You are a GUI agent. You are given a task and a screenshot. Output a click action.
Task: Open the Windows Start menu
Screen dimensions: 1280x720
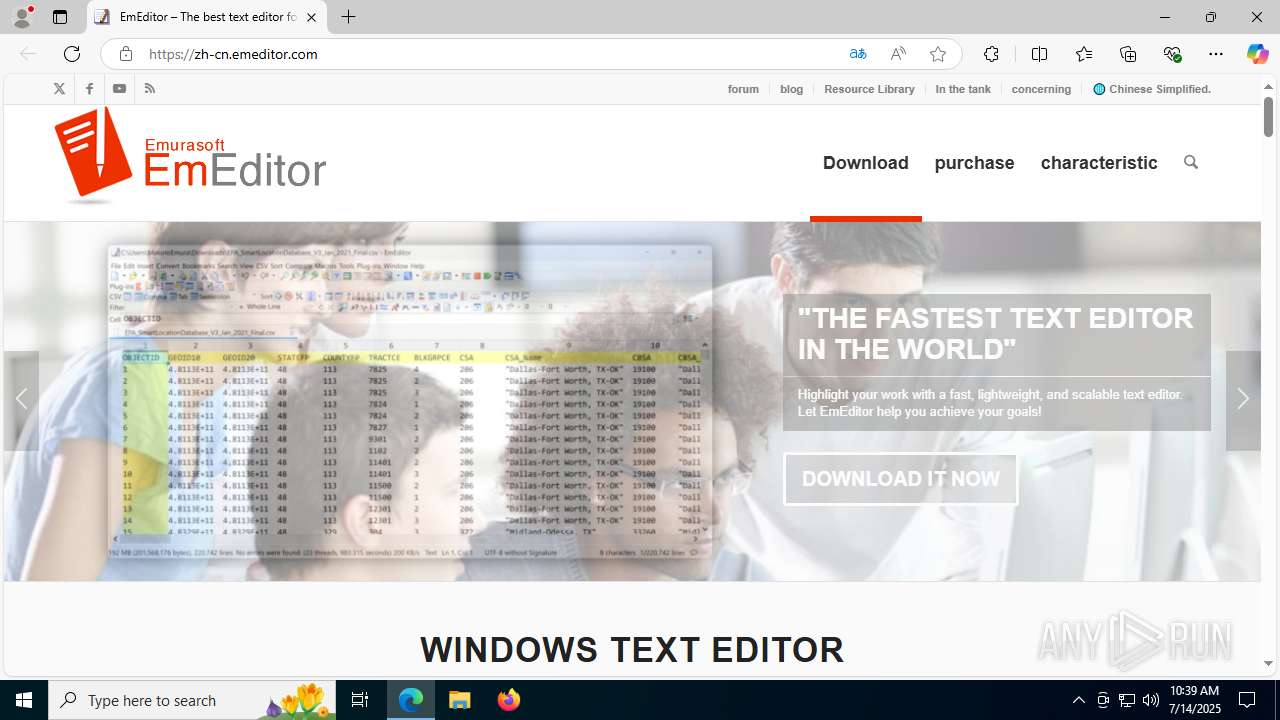click(x=24, y=700)
